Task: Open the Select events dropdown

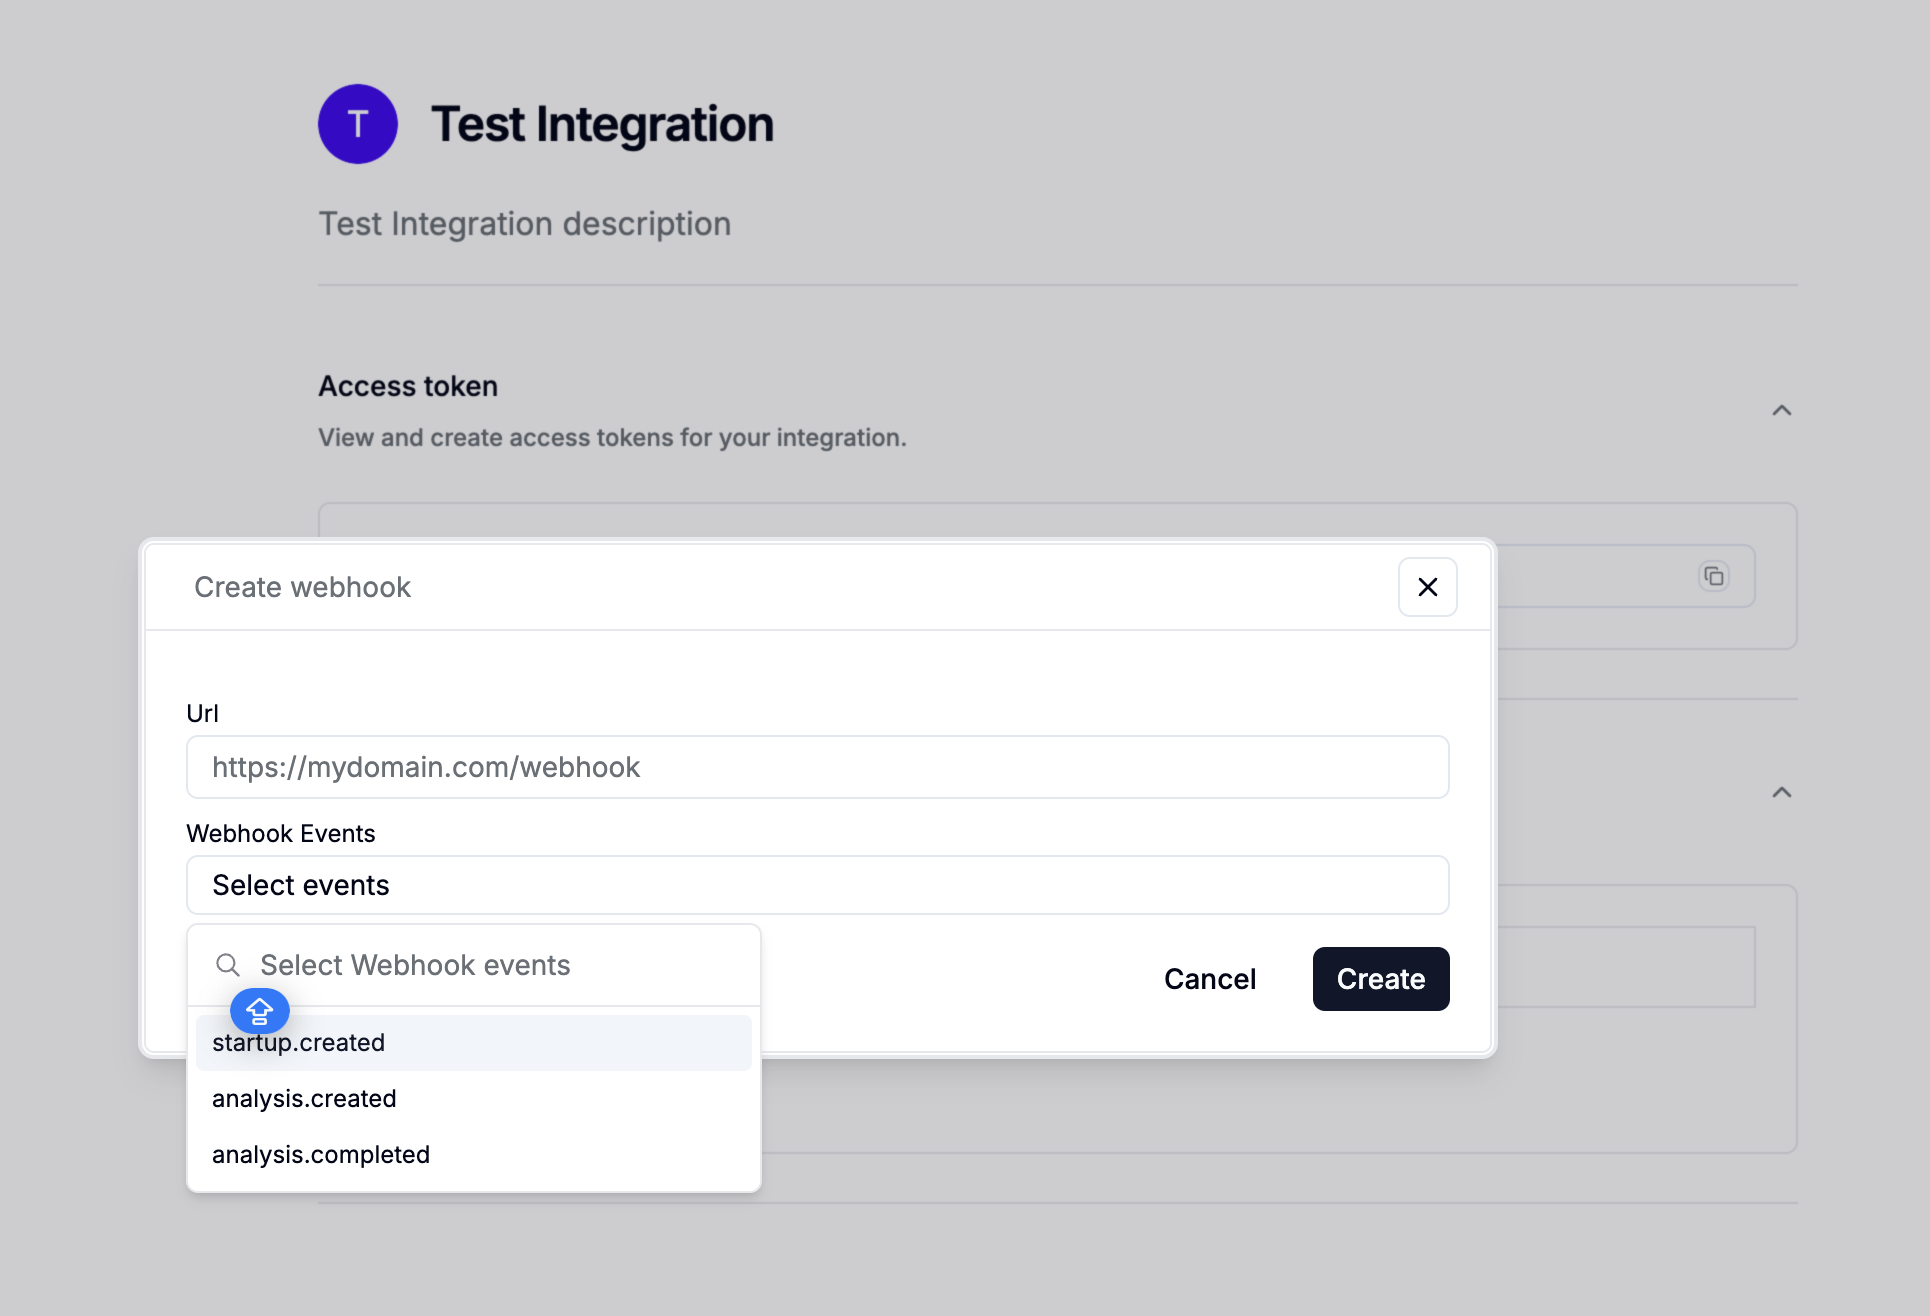Action: (x=817, y=884)
